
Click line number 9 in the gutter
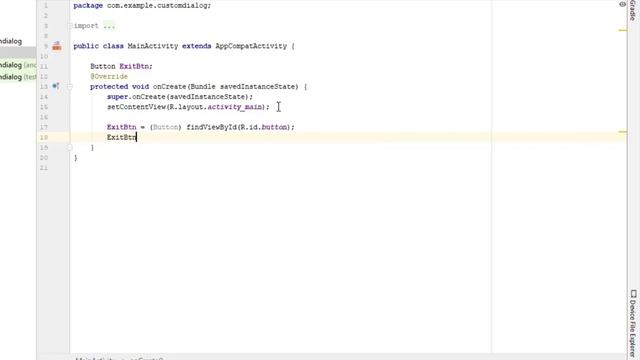(x=46, y=46)
